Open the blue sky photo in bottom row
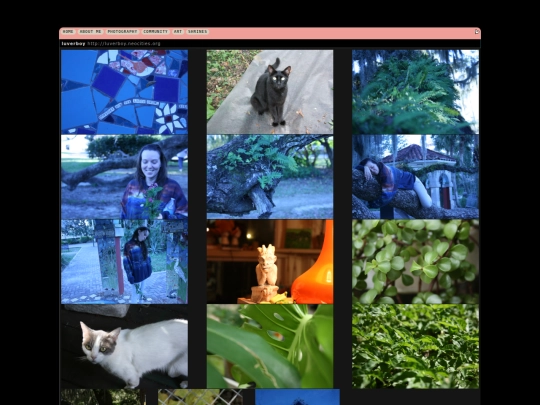This screenshot has height=405, width=540. click(298, 397)
